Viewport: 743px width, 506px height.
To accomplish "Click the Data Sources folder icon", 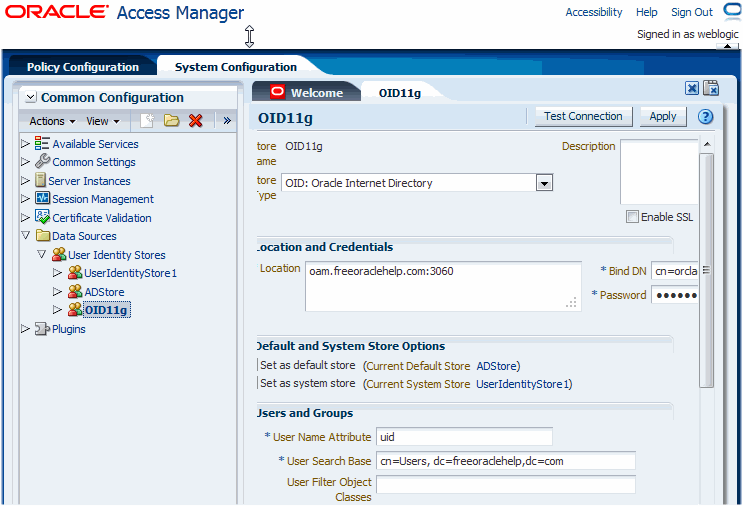I will pyautogui.click(x=43, y=235).
